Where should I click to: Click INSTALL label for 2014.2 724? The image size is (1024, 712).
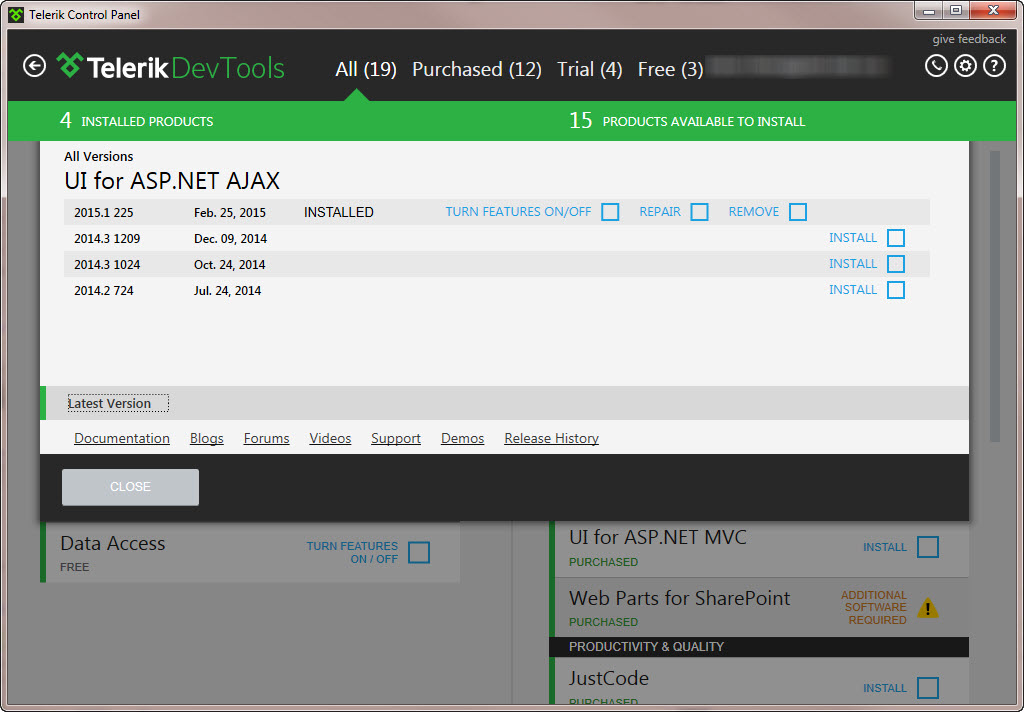point(853,290)
